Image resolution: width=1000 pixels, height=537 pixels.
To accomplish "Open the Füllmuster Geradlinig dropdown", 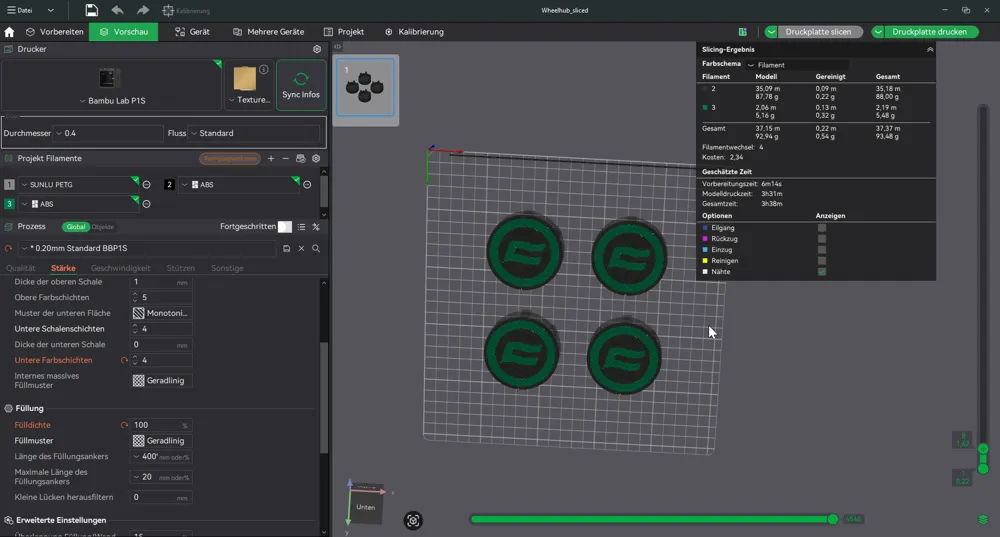I will (x=161, y=441).
